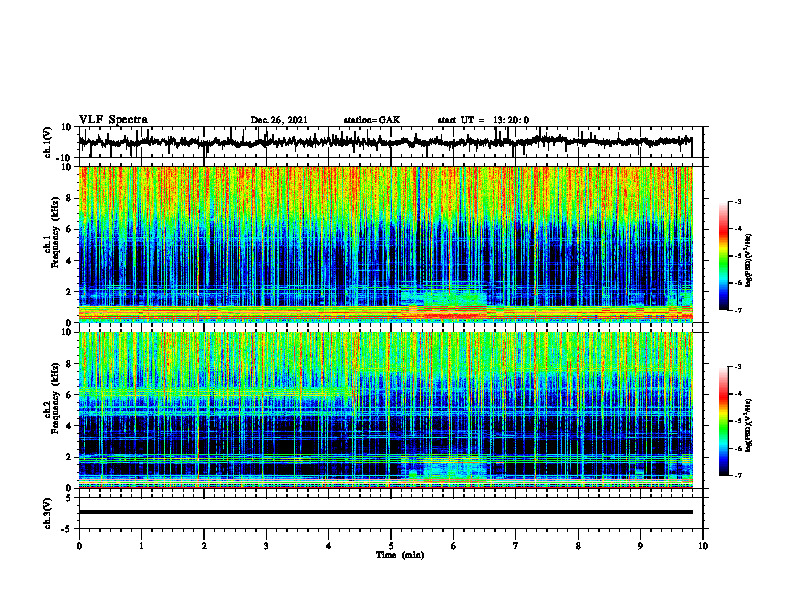Click the log(PSD) label beside the ch.1 colorbar
Image resolution: width=792 pixels, height=612 pixels.
tap(749, 260)
